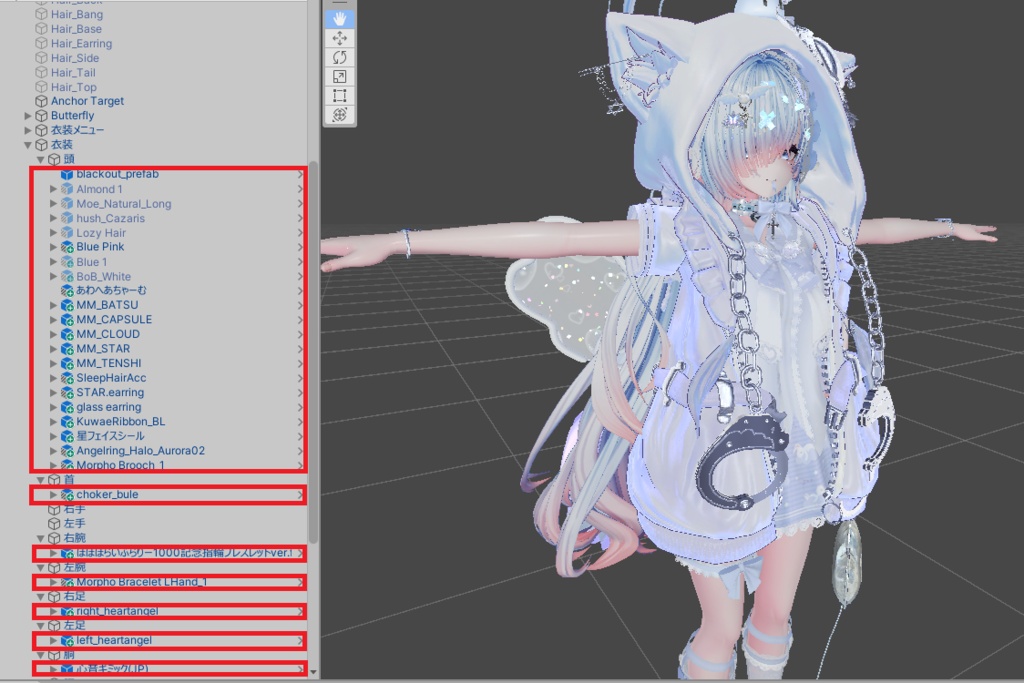1024x683 pixels.
Task: Expand the MM_BATSU prefab
Action: point(54,305)
